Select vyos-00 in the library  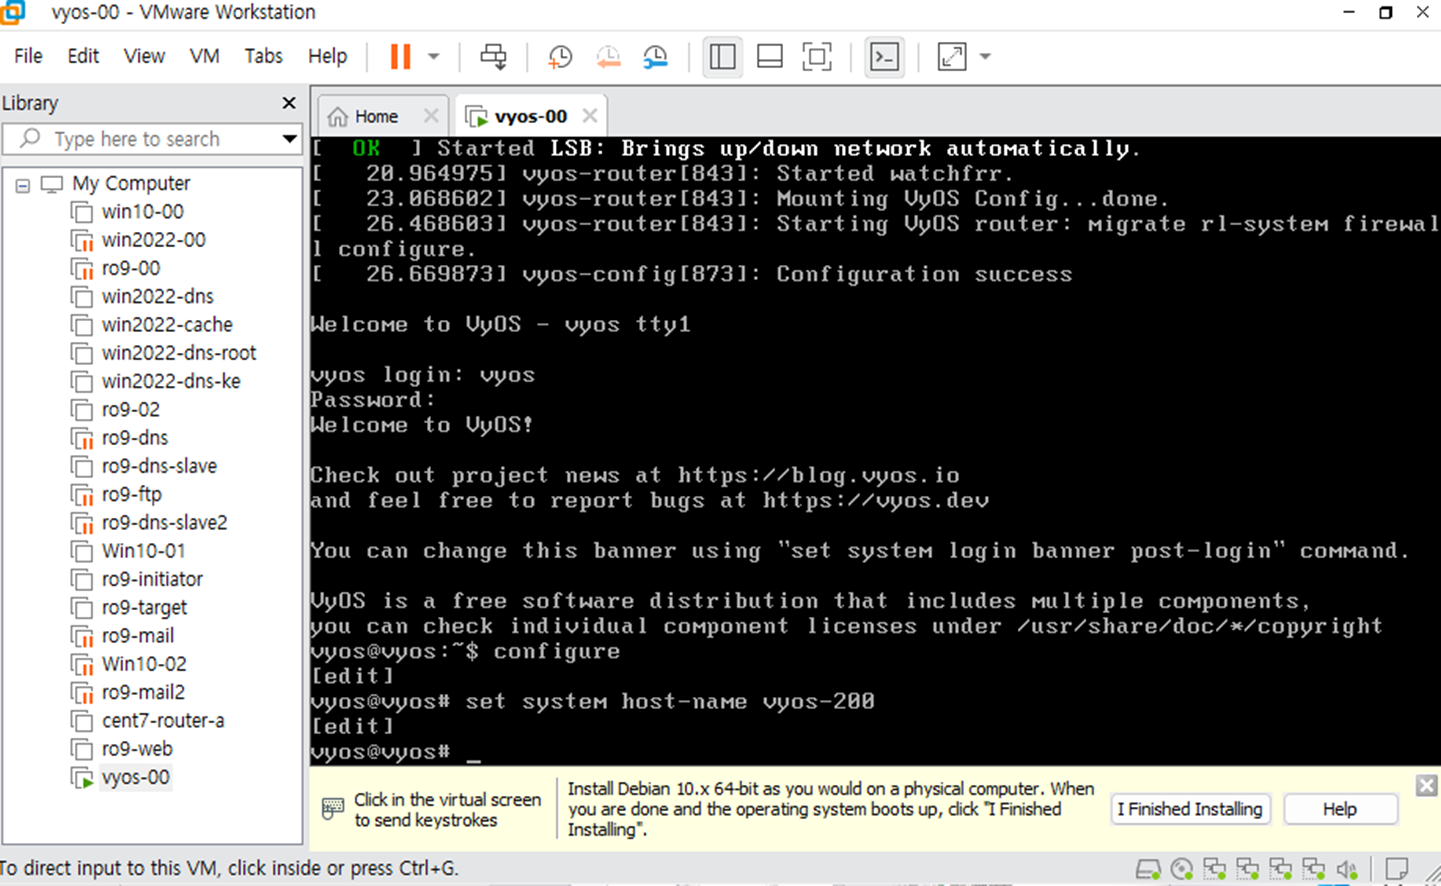click(x=135, y=777)
